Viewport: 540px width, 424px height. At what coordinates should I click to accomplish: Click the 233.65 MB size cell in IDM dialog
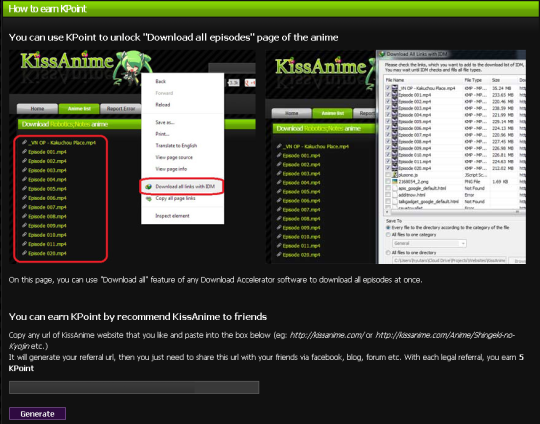pos(503,95)
